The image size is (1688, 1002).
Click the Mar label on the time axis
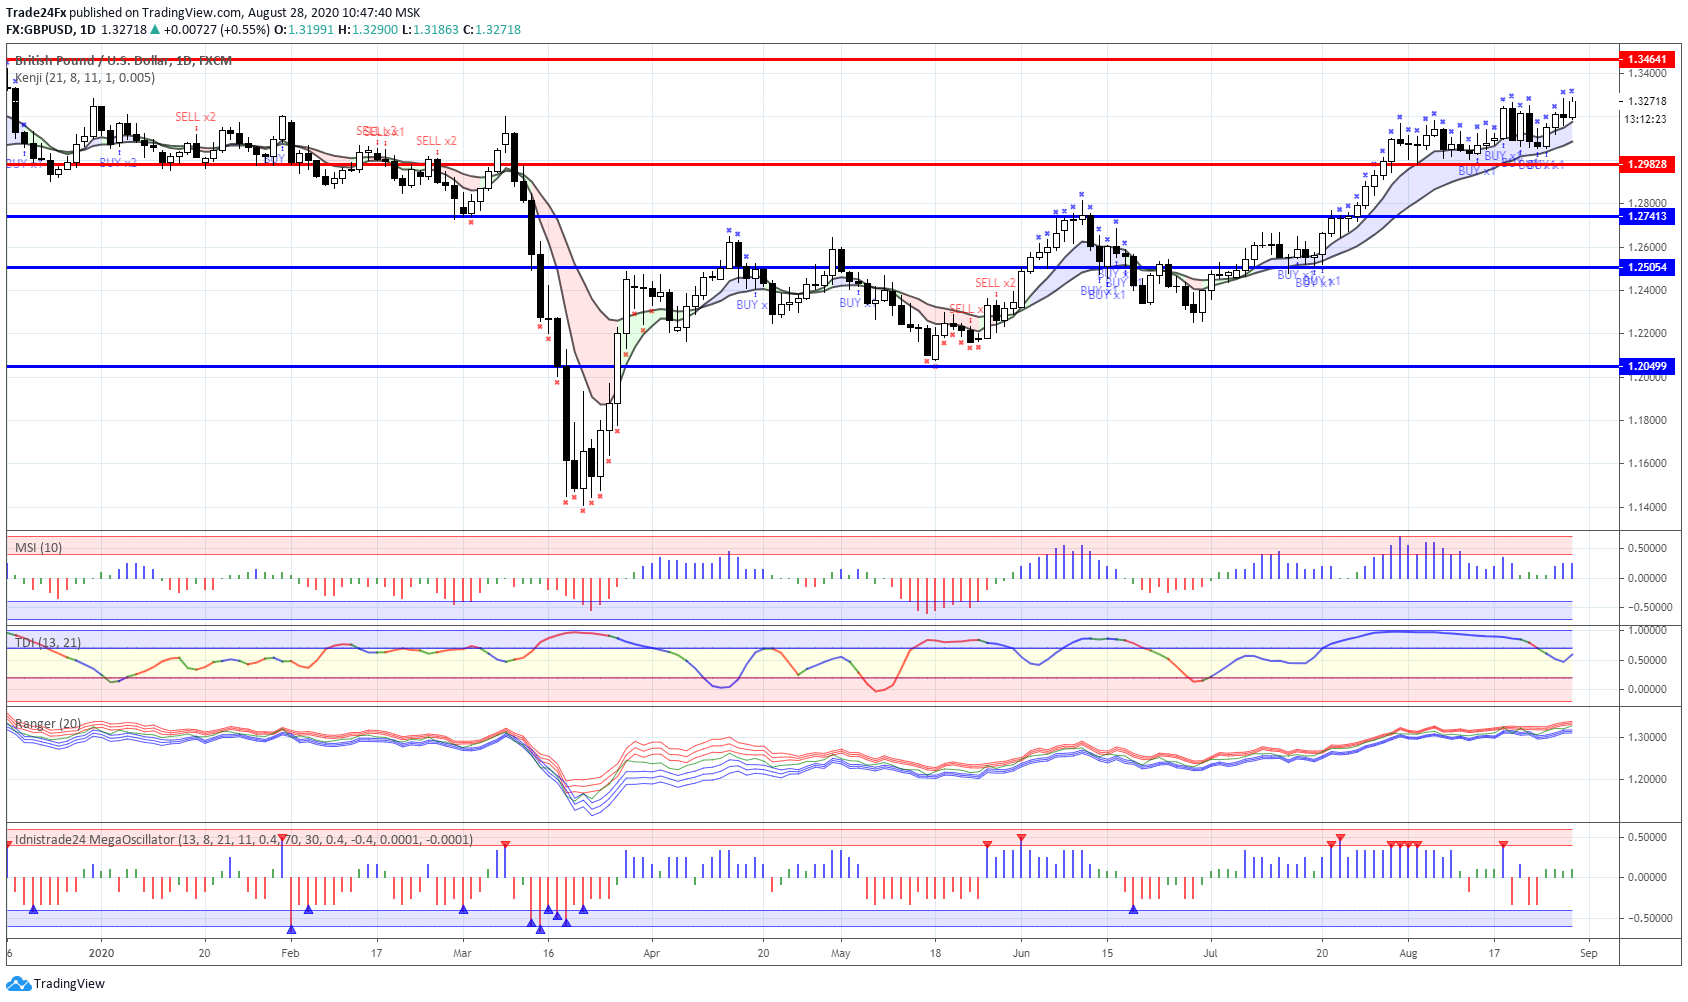pyautogui.click(x=462, y=953)
